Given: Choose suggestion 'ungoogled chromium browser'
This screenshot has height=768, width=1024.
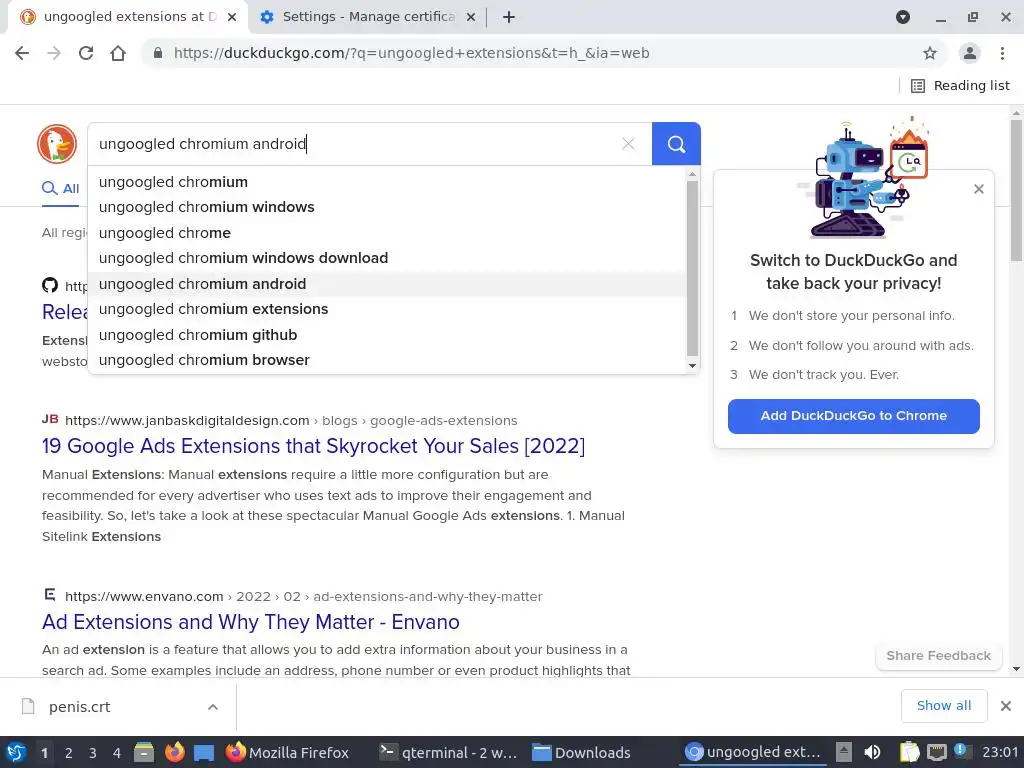Looking at the screenshot, I should (387, 360).
